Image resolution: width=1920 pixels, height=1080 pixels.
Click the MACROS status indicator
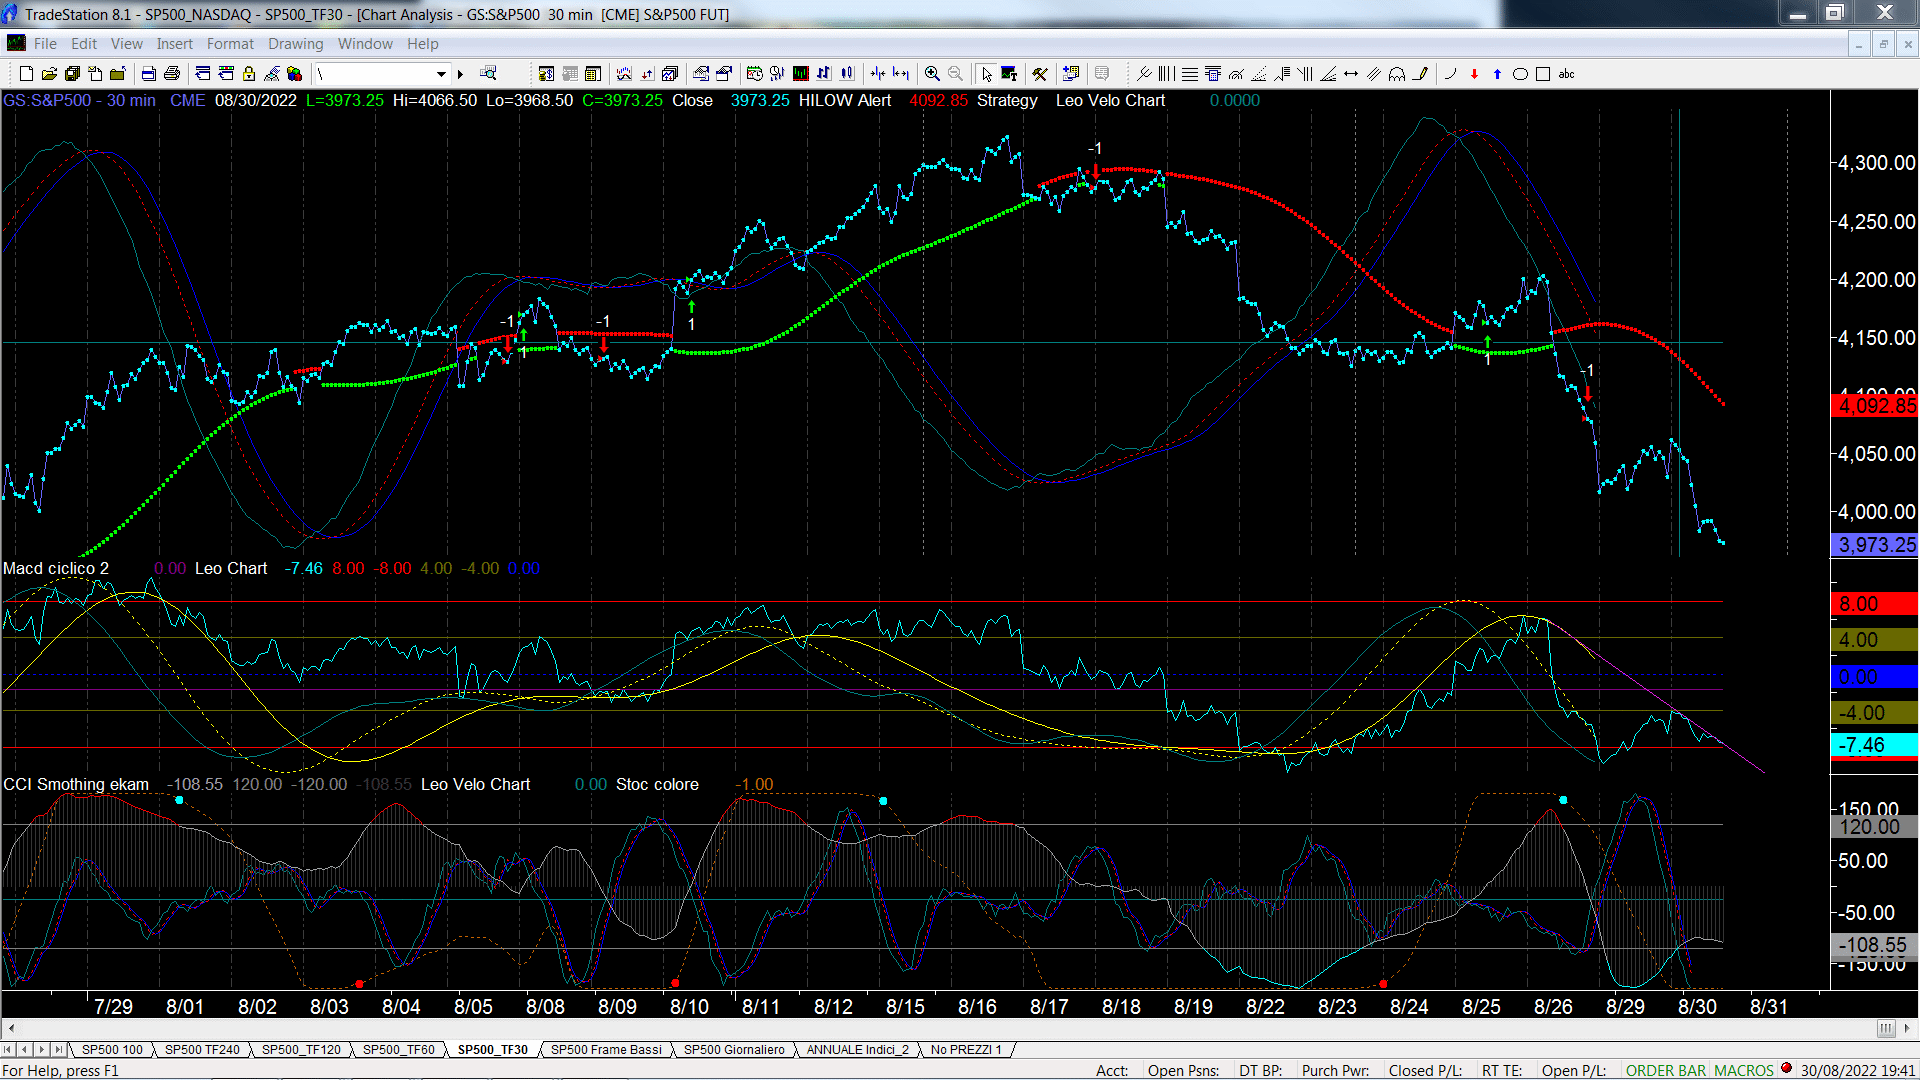point(1744,1071)
